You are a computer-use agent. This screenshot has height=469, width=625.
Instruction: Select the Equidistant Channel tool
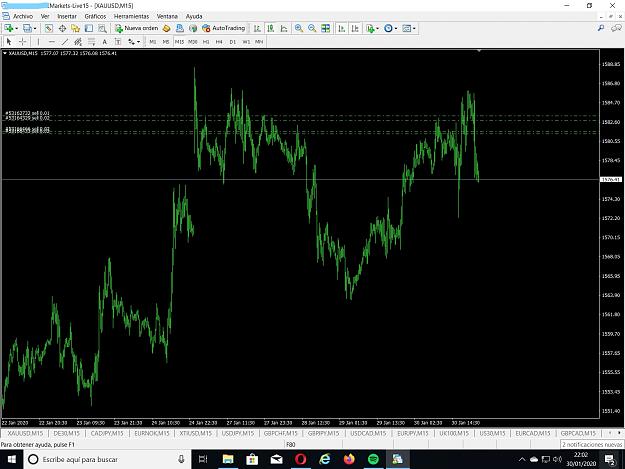click(x=78, y=41)
